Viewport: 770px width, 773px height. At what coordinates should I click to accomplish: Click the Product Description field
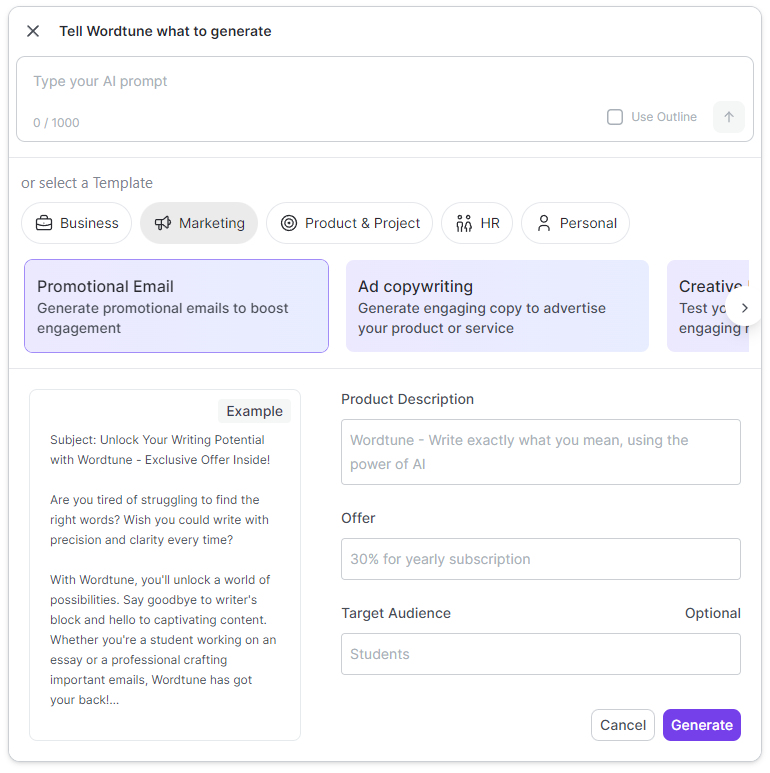[x=541, y=452]
